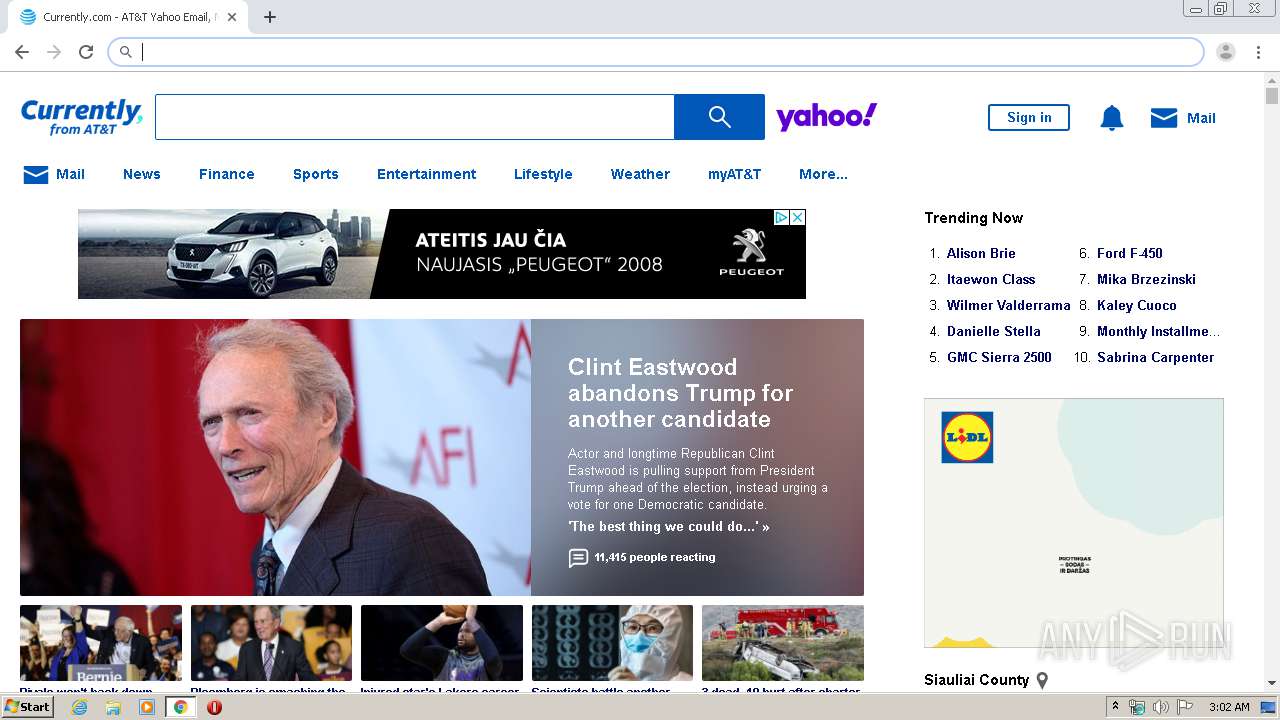Open the News menu item
The width and height of the screenshot is (1280, 720).
[142, 174]
